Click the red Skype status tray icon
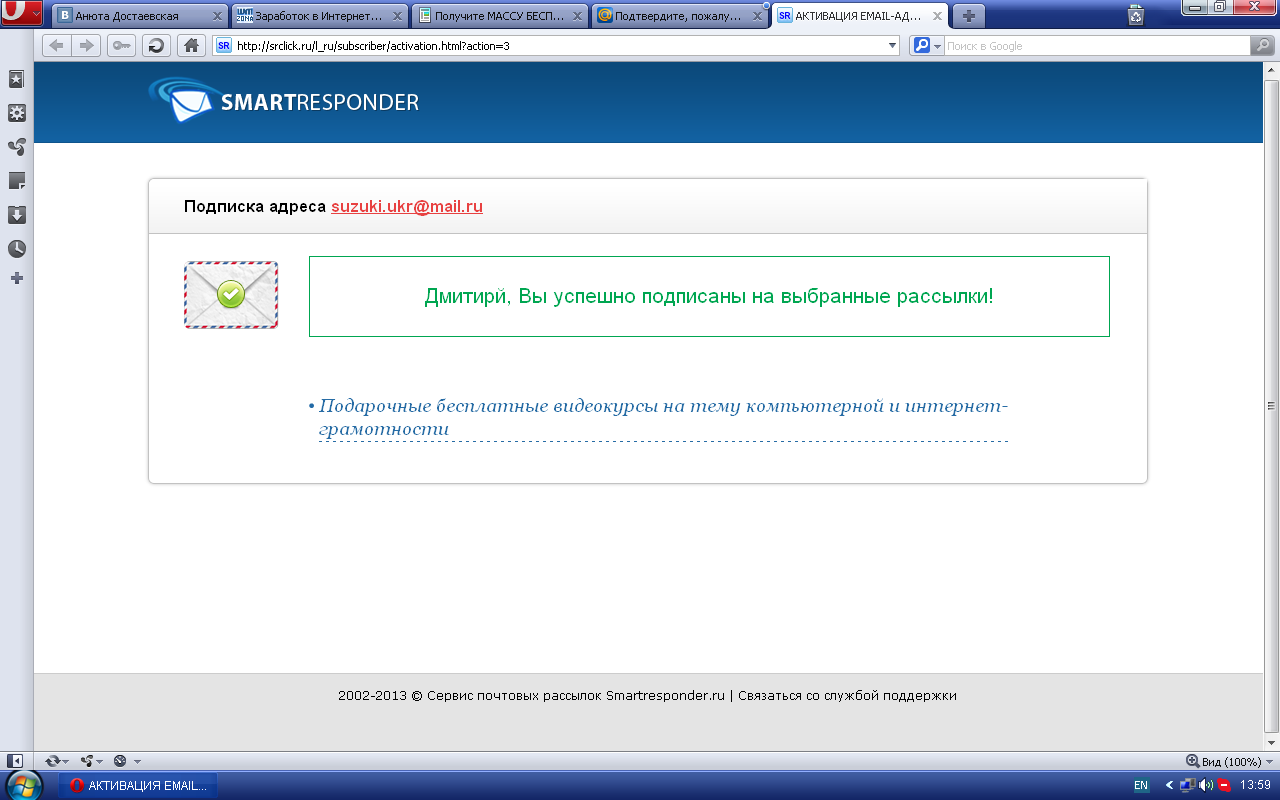Image resolution: width=1280 pixels, height=800 pixels. click(1224, 786)
